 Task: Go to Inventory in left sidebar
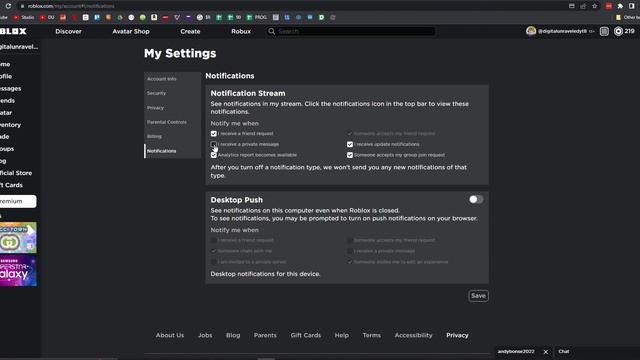(x=10, y=125)
